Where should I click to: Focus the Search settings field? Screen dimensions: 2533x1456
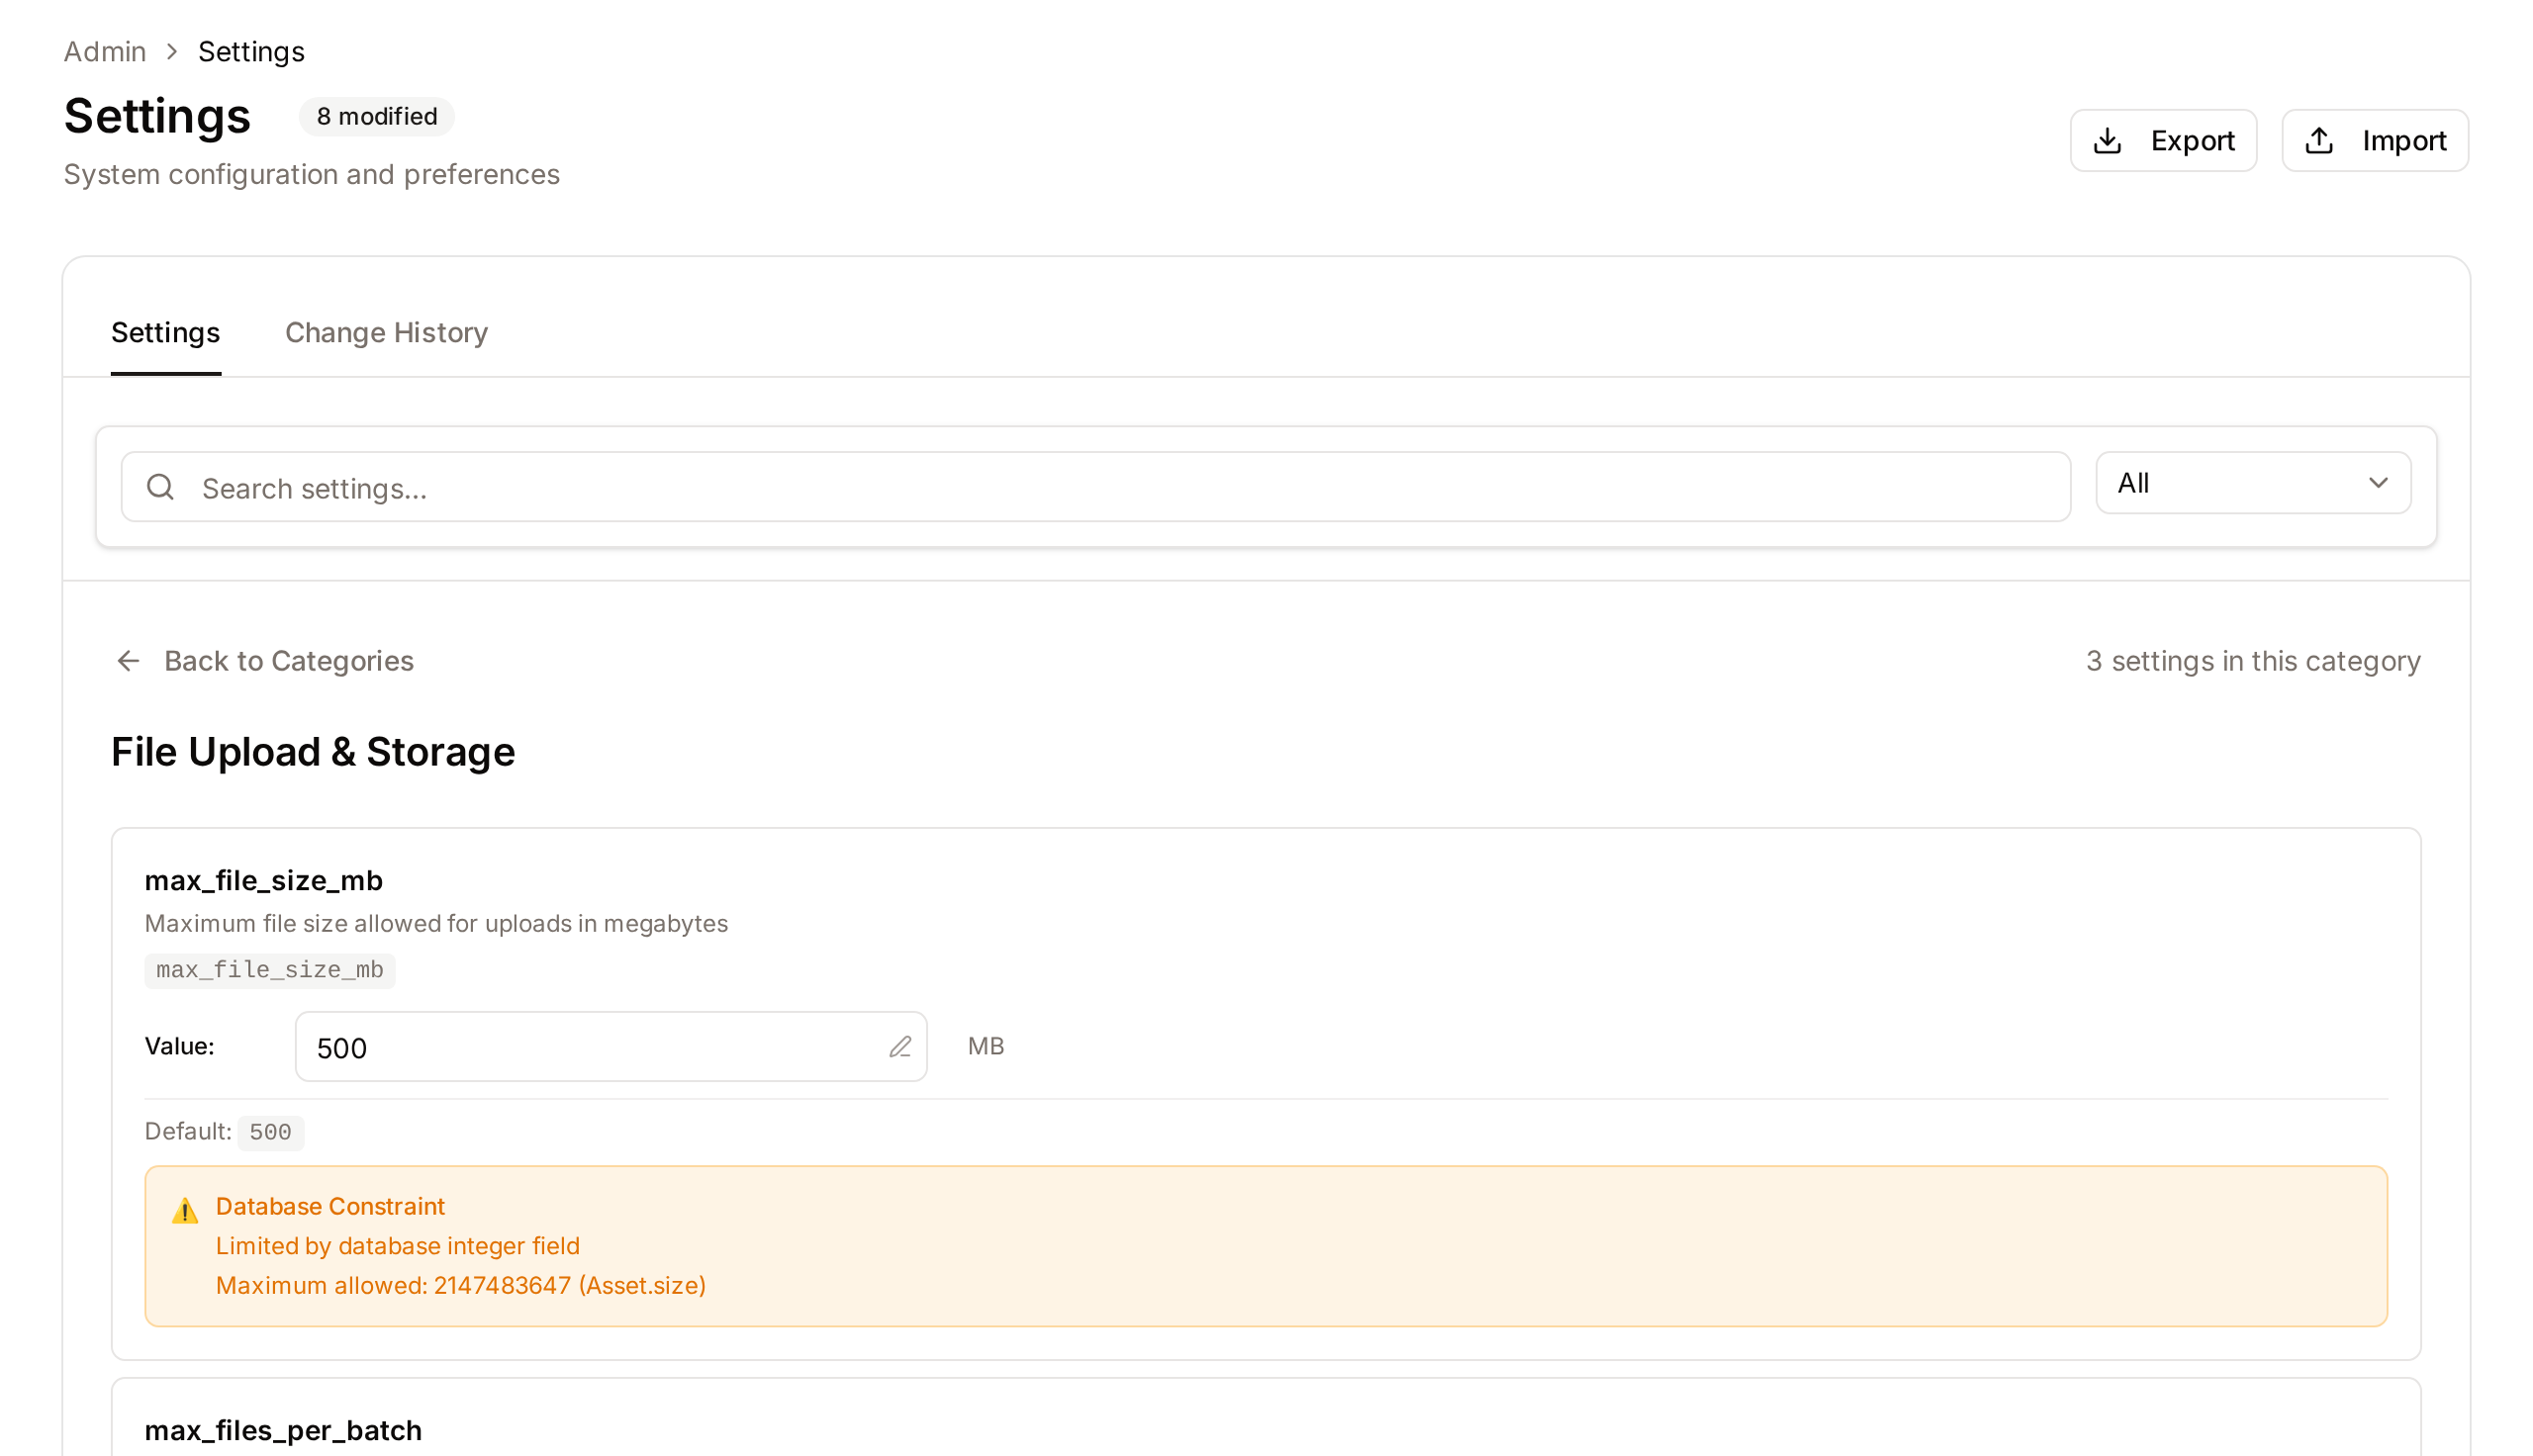pyautogui.click(x=1095, y=487)
